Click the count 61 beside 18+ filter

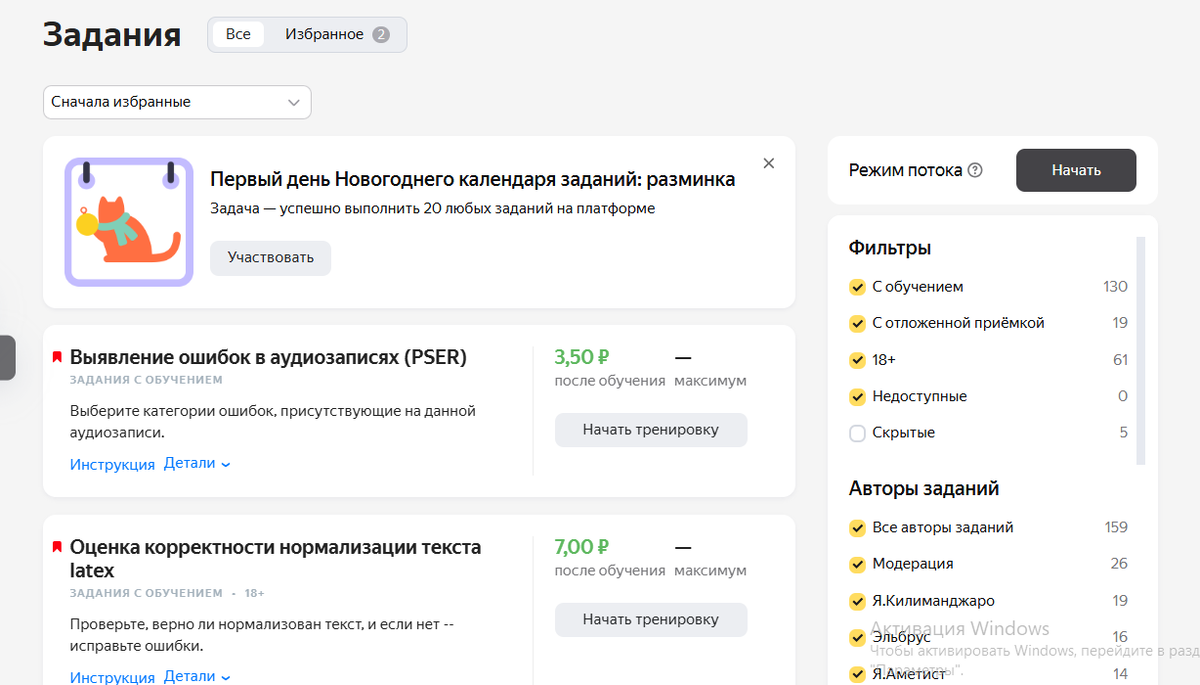click(1120, 360)
